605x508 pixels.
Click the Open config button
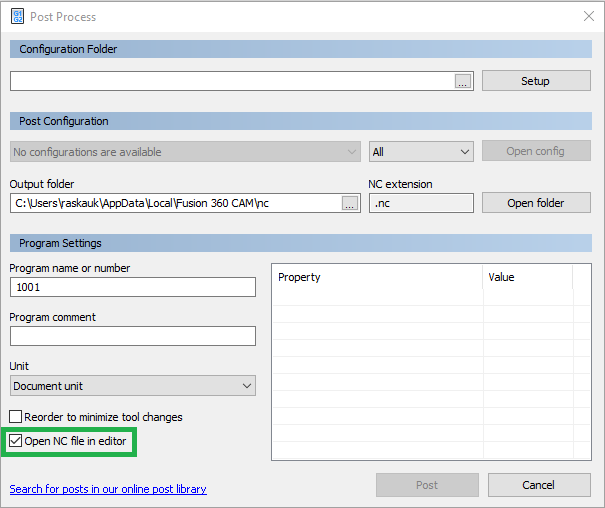(535, 151)
